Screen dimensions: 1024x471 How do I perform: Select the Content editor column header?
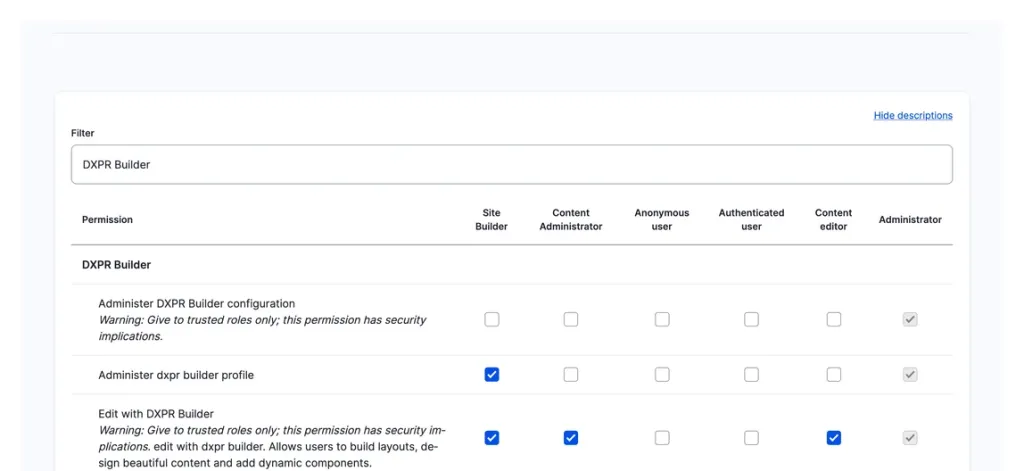[x=834, y=219]
